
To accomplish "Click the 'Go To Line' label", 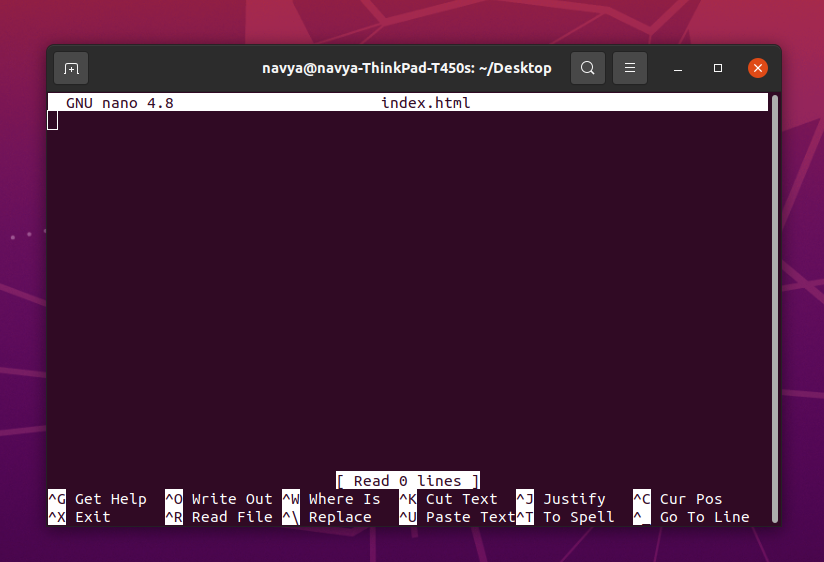I will pyautogui.click(x=705, y=517).
